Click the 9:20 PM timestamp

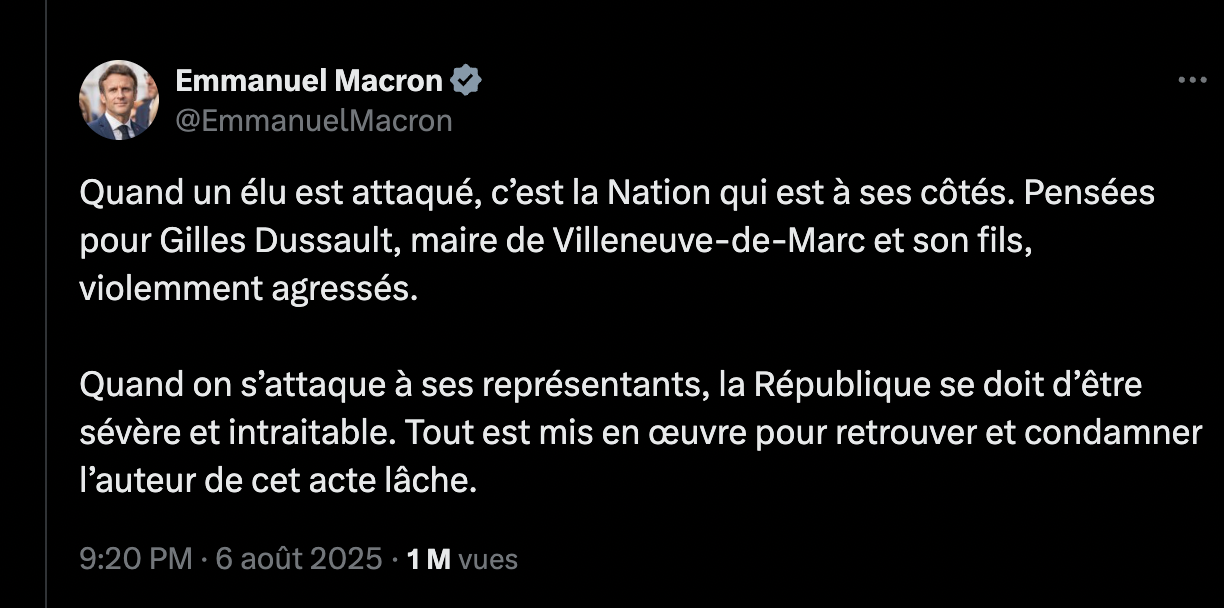(135, 559)
